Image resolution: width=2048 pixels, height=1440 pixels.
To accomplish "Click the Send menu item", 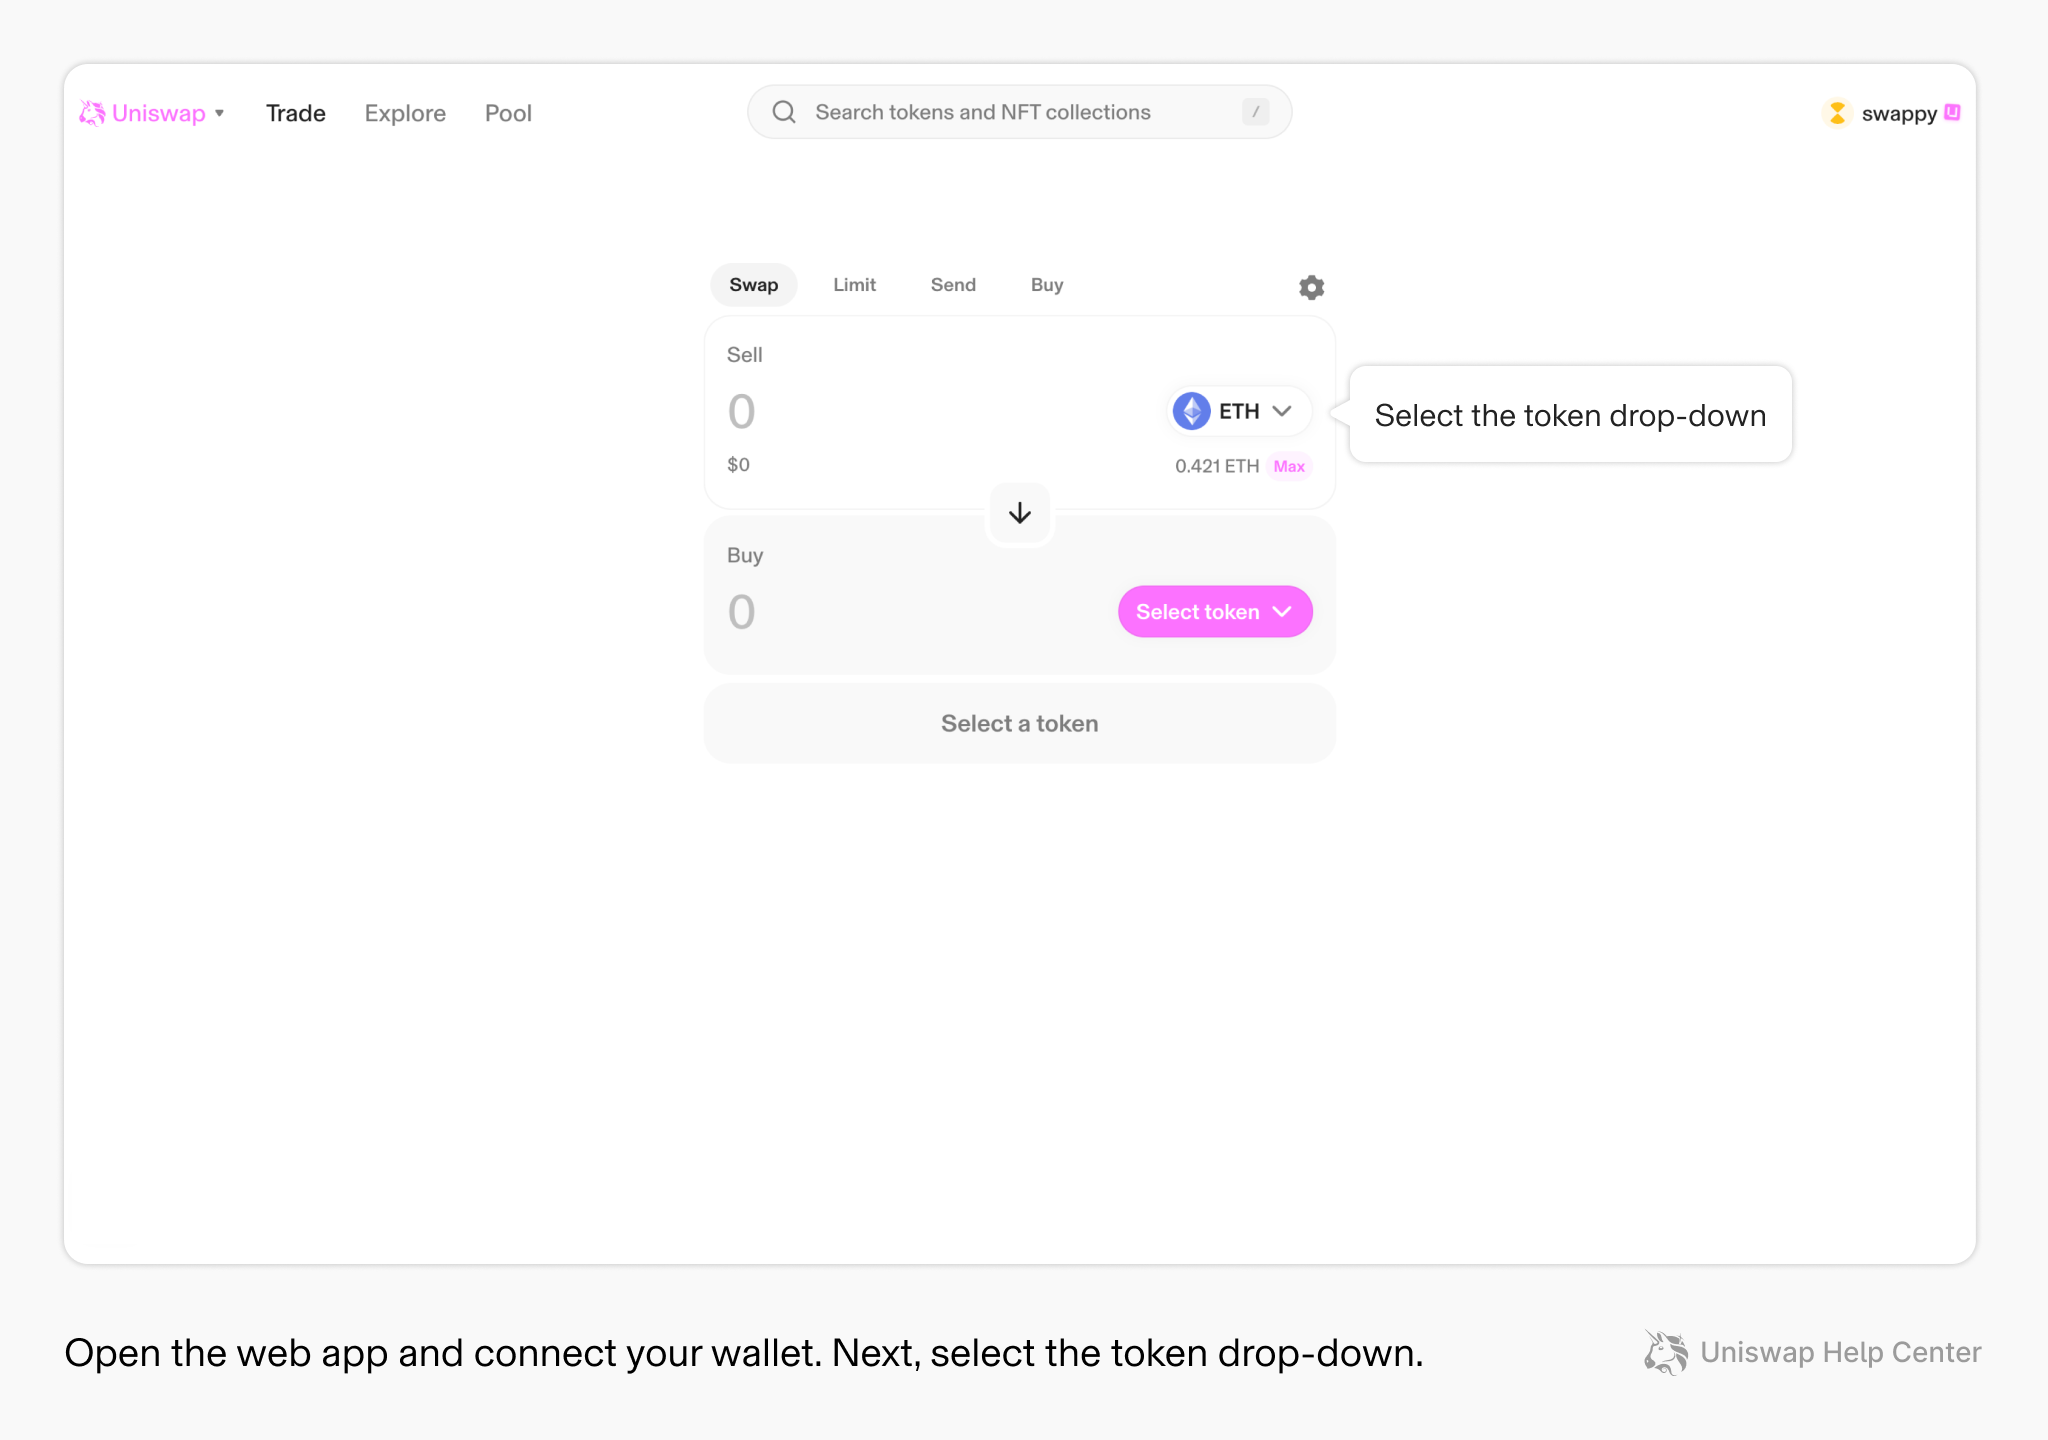I will [x=952, y=285].
